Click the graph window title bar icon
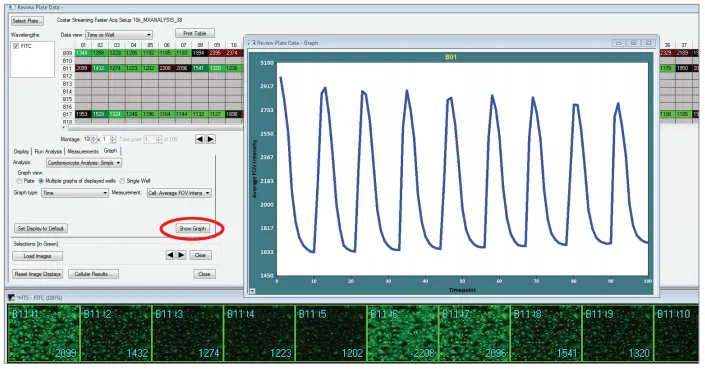This screenshot has height=369, width=705. point(251,43)
